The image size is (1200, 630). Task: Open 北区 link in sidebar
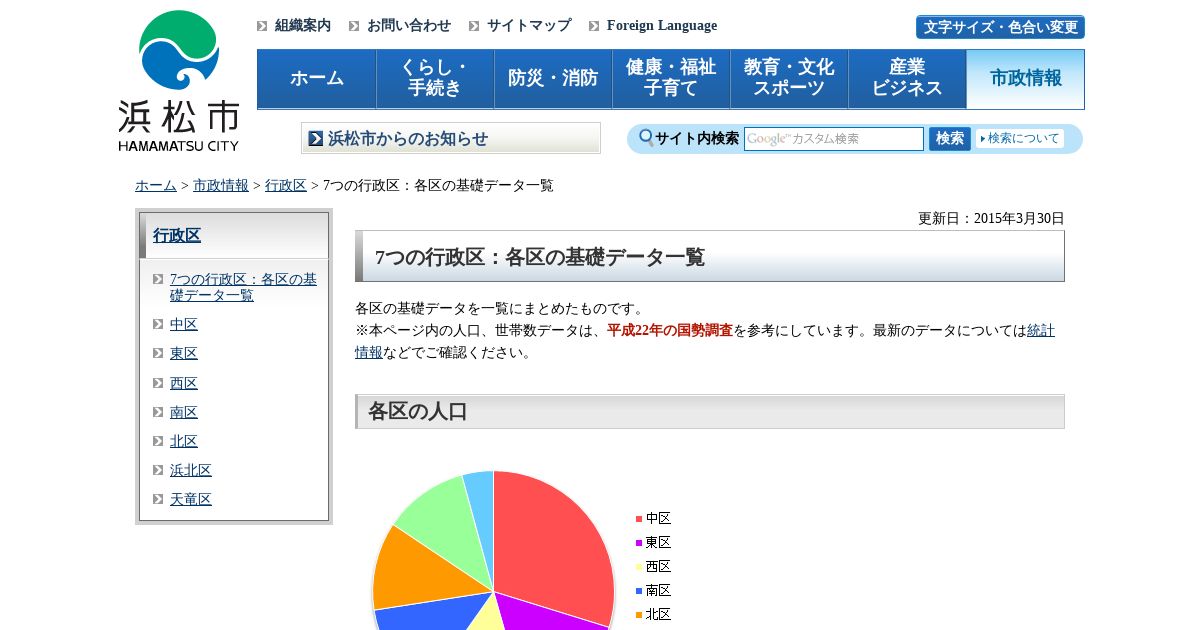point(184,441)
